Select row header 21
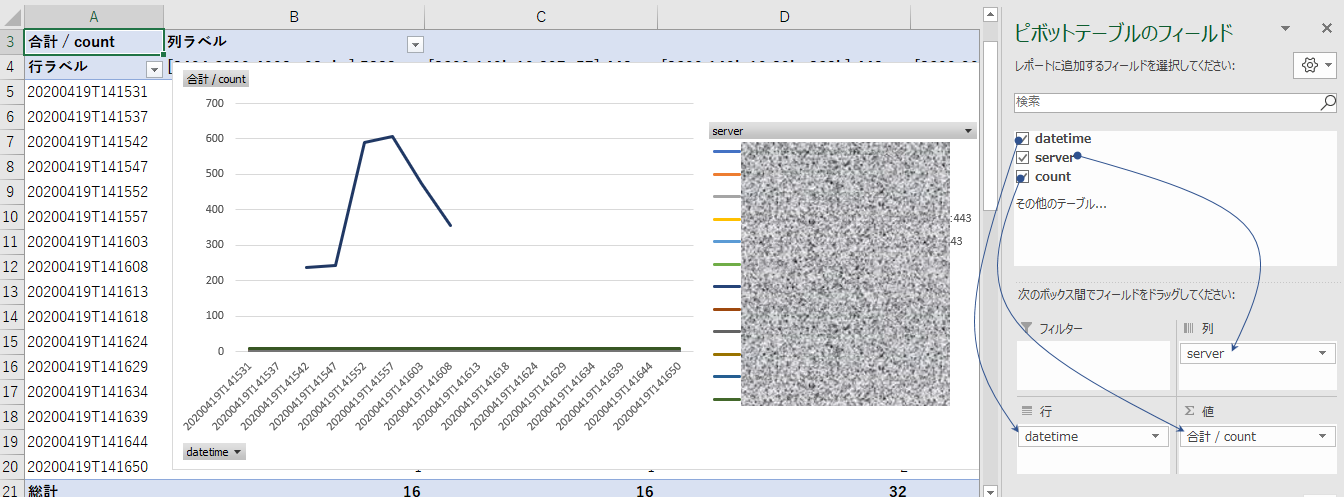 11,491
